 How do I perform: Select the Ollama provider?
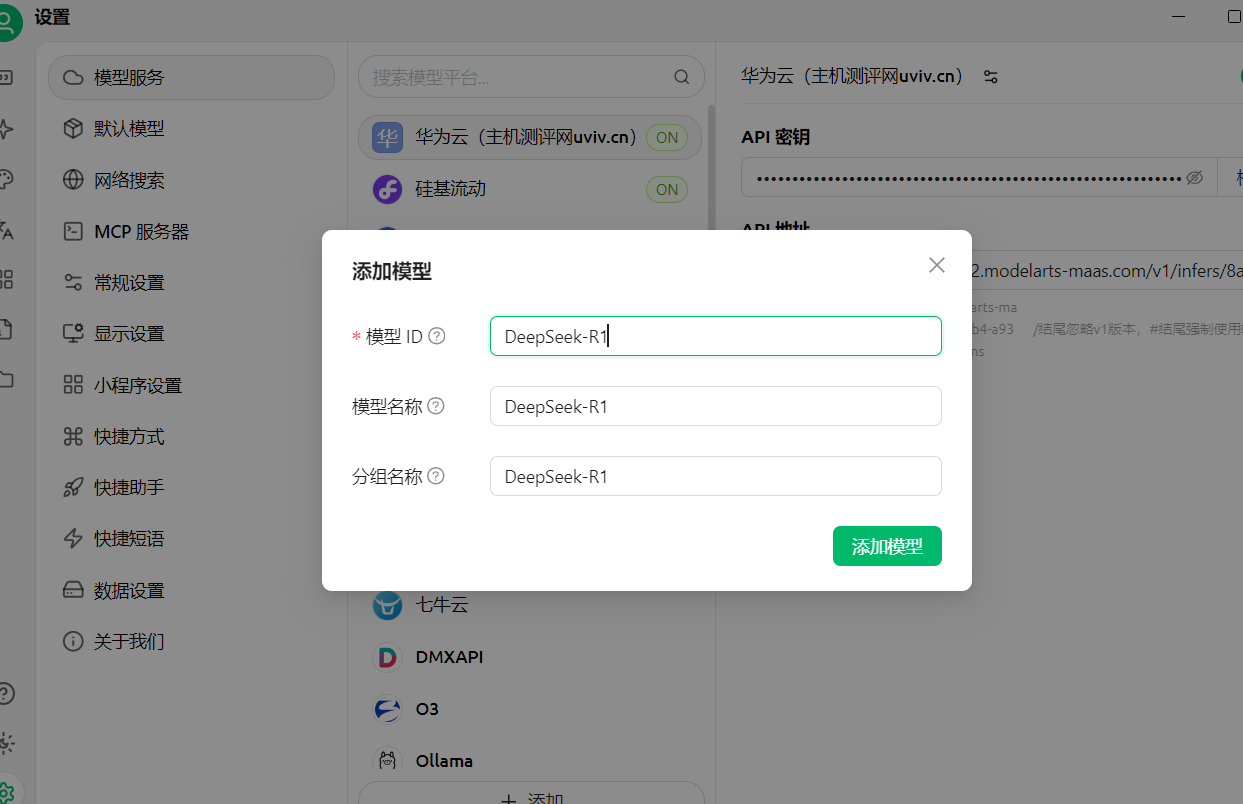443,761
